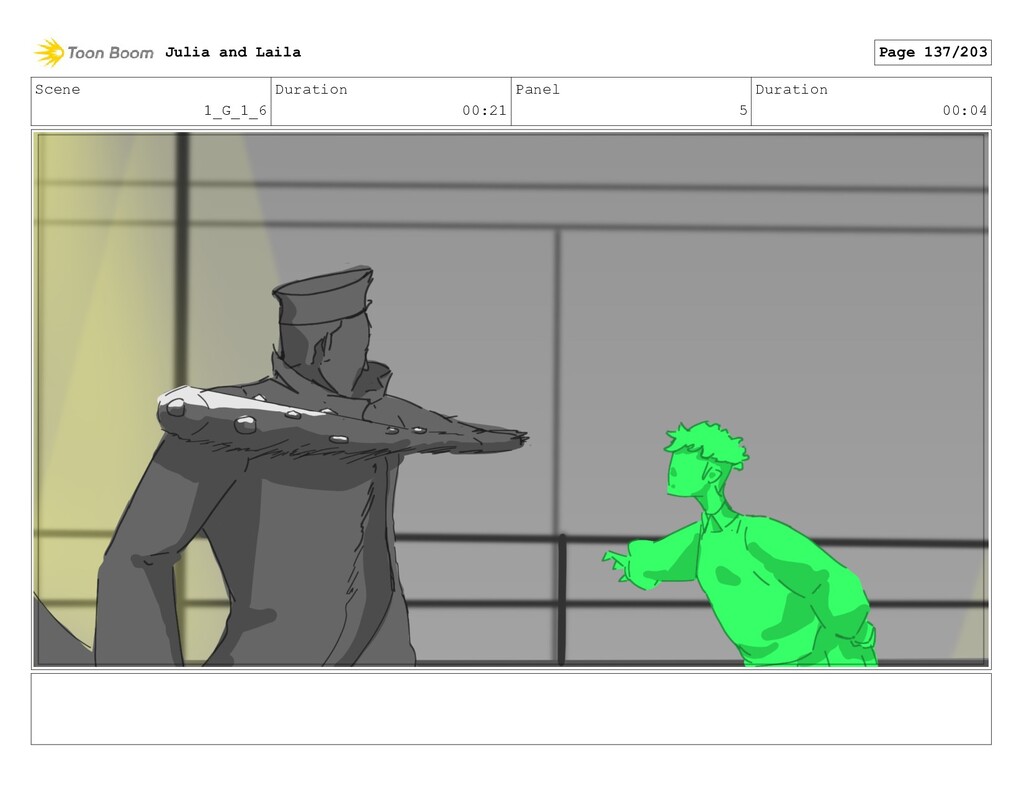1024x791 pixels.
Task: Click the 'Panel' field label
Action: [x=537, y=89]
